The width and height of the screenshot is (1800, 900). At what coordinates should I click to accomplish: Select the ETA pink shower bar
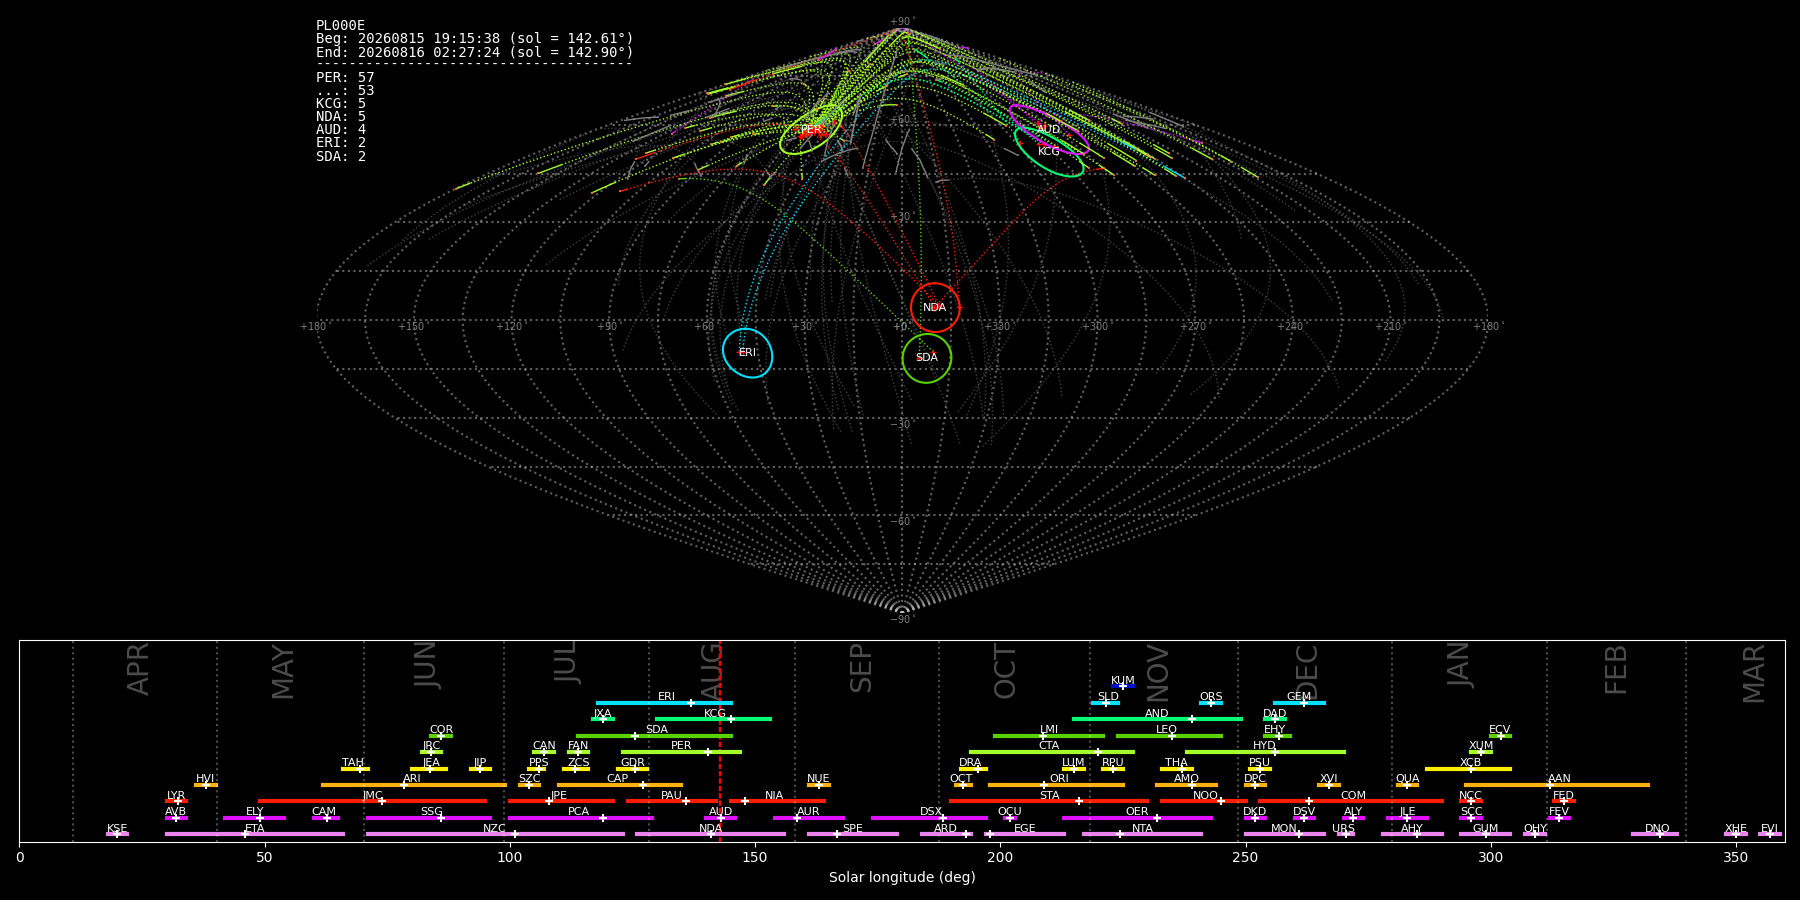click(x=255, y=834)
